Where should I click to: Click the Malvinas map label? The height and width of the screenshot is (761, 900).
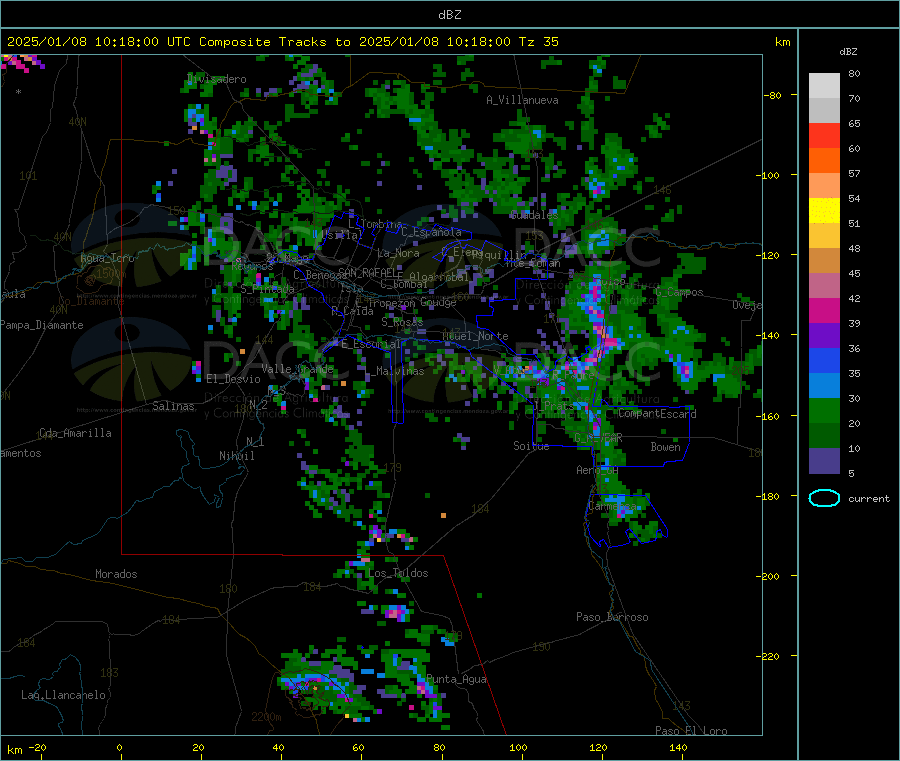[x=397, y=371]
